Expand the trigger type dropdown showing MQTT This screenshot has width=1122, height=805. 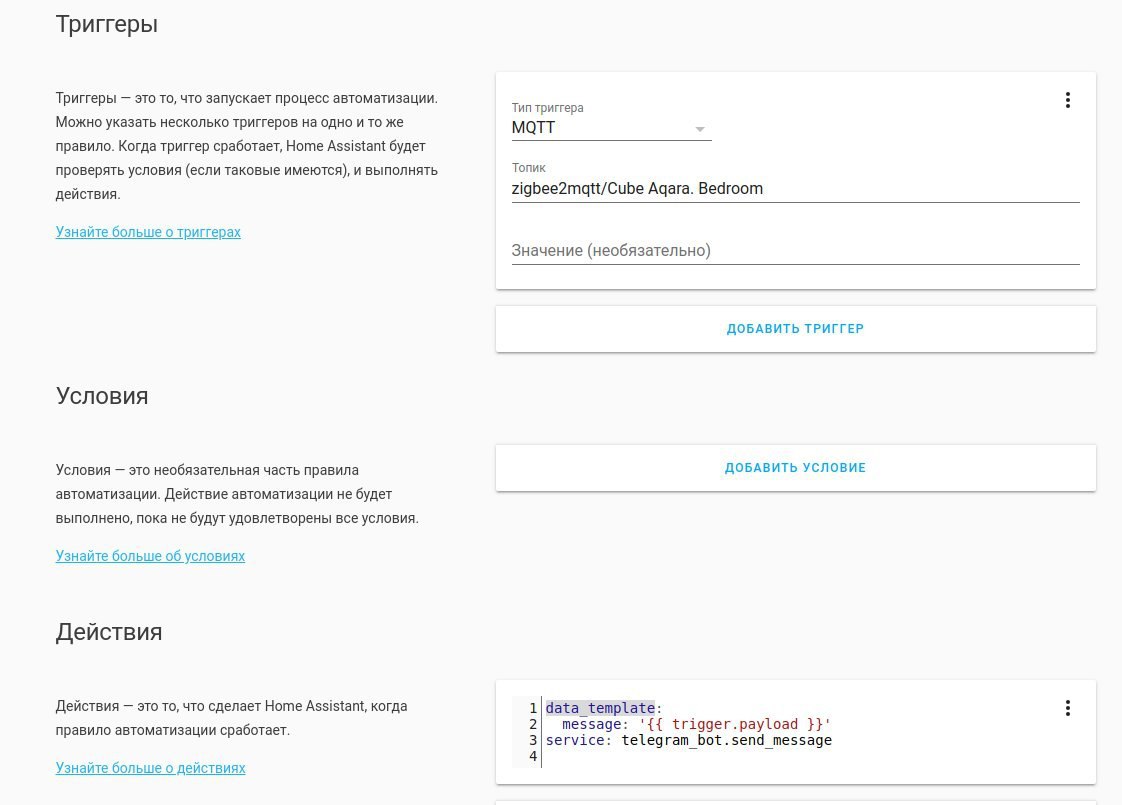(x=611, y=128)
